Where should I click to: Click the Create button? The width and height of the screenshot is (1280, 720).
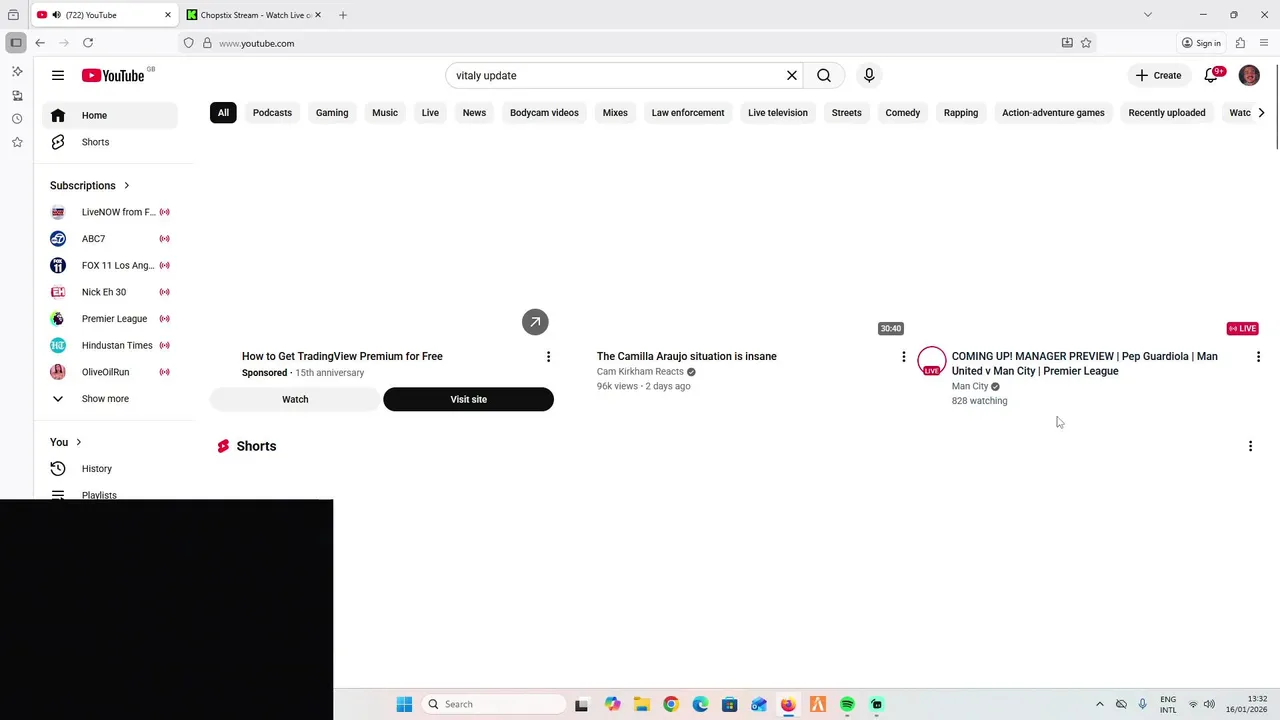click(1158, 75)
